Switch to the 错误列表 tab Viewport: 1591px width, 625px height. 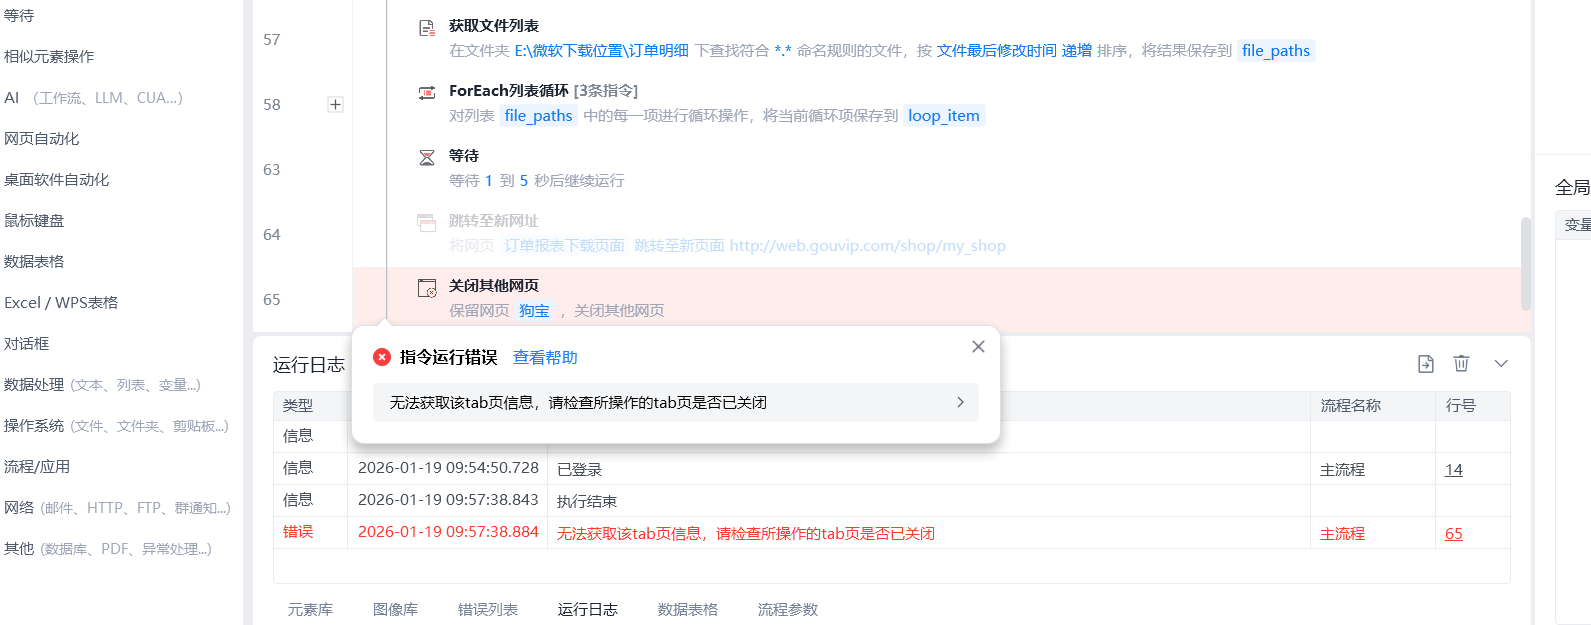[x=488, y=609]
